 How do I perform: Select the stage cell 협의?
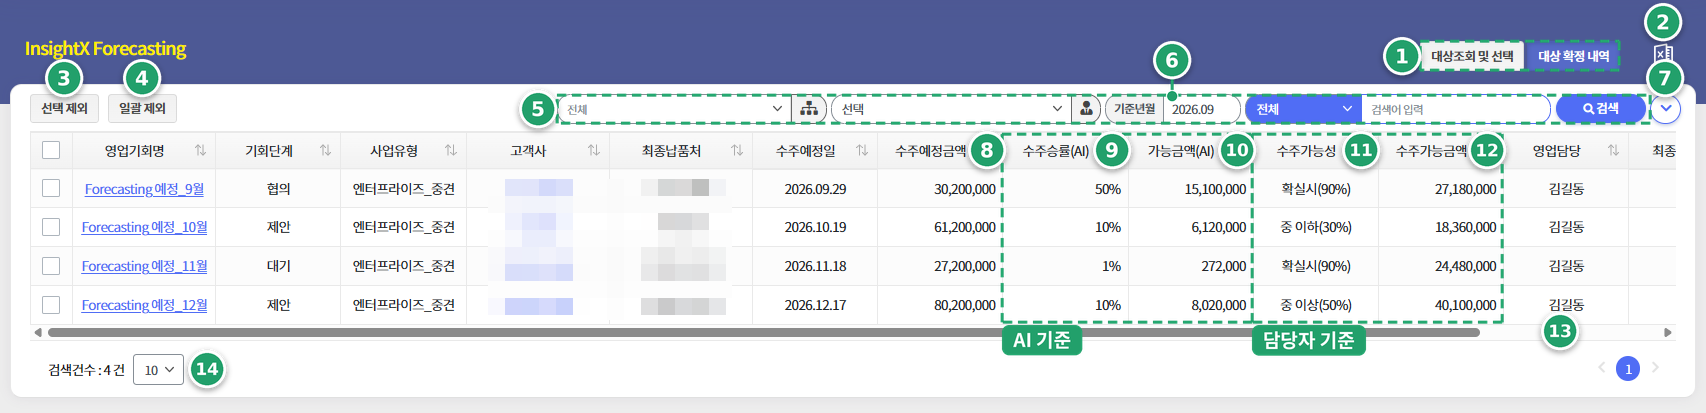coord(278,189)
